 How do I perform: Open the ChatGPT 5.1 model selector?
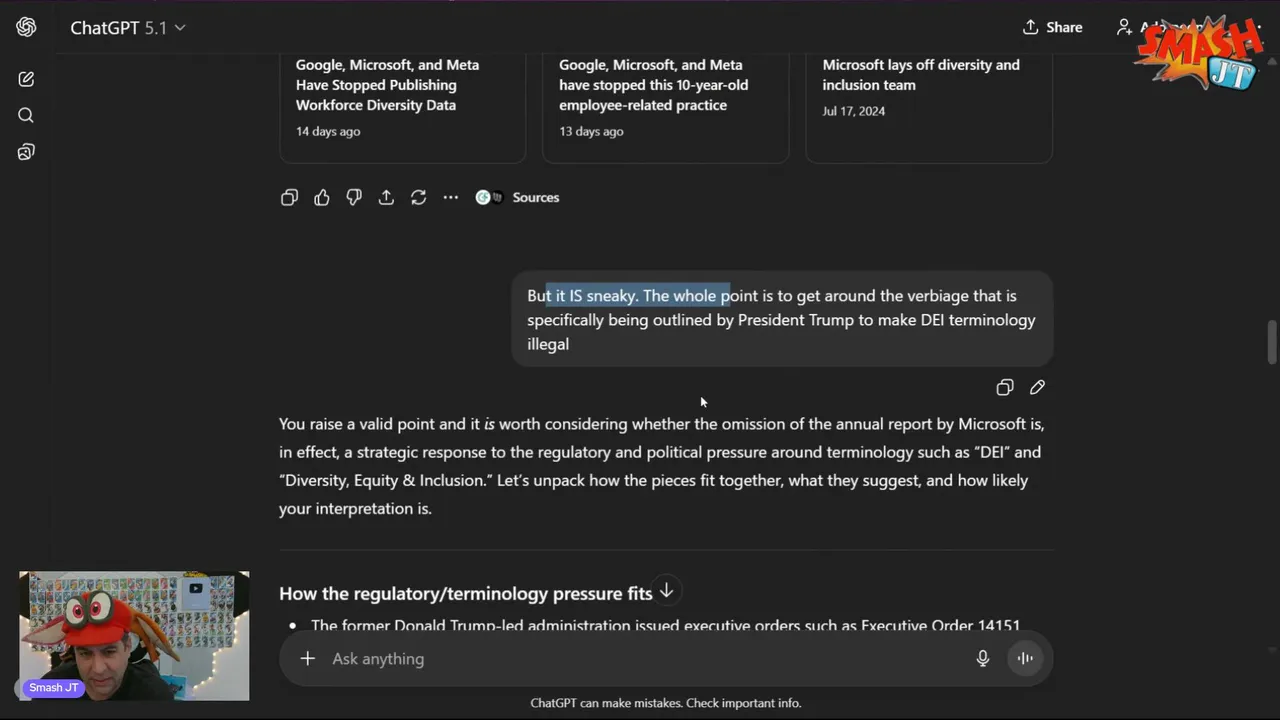coord(128,28)
